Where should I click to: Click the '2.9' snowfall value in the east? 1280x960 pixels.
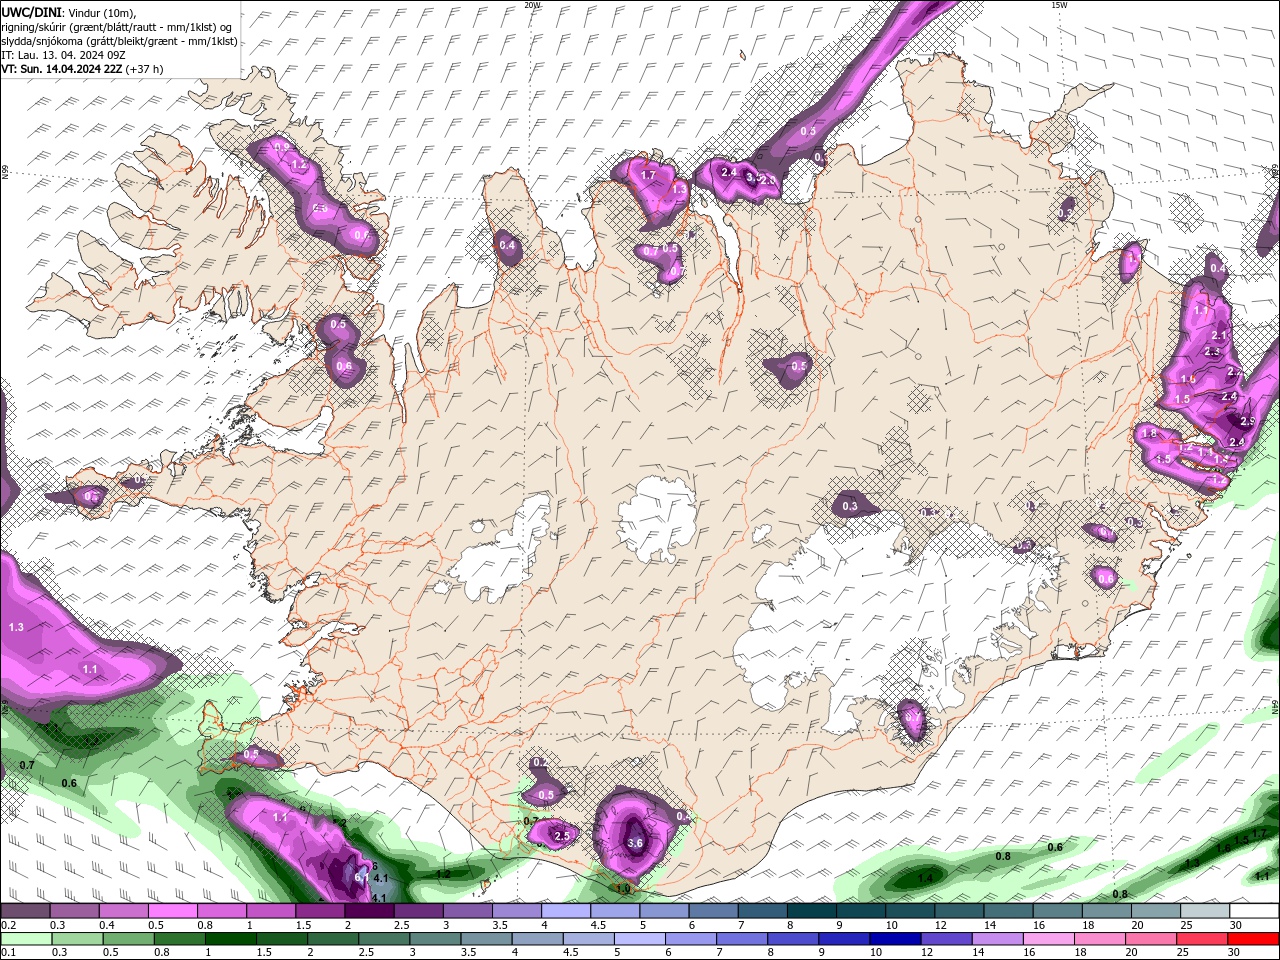[x=1247, y=422]
